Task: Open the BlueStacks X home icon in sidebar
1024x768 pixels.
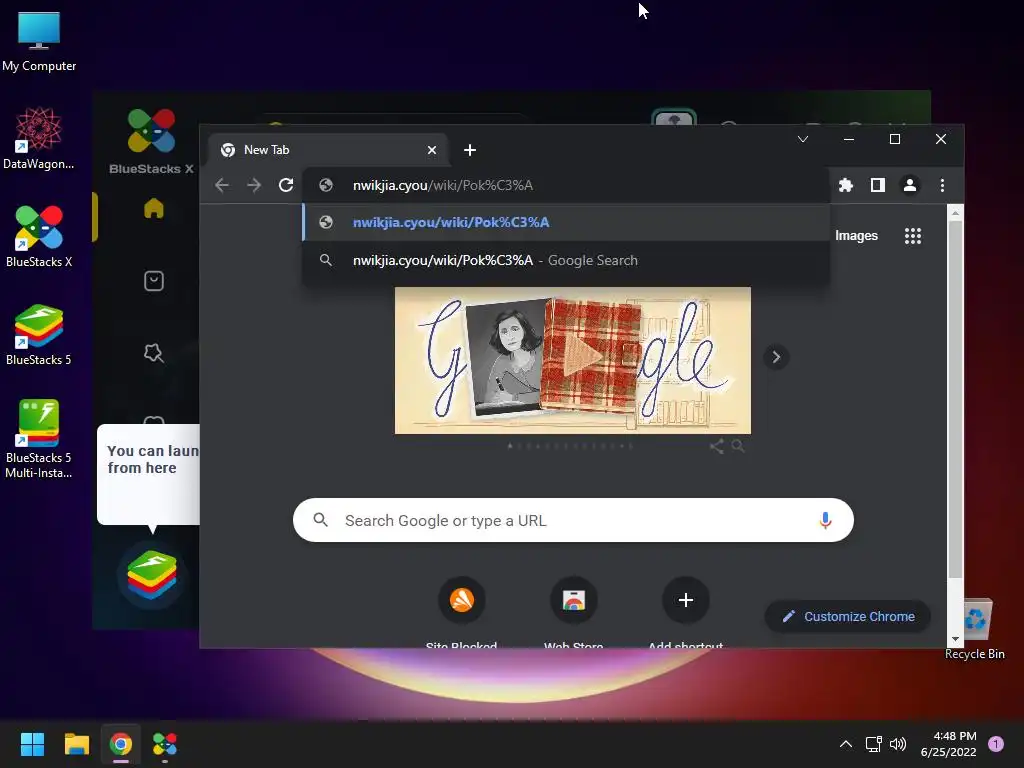Action: coord(153,208)
